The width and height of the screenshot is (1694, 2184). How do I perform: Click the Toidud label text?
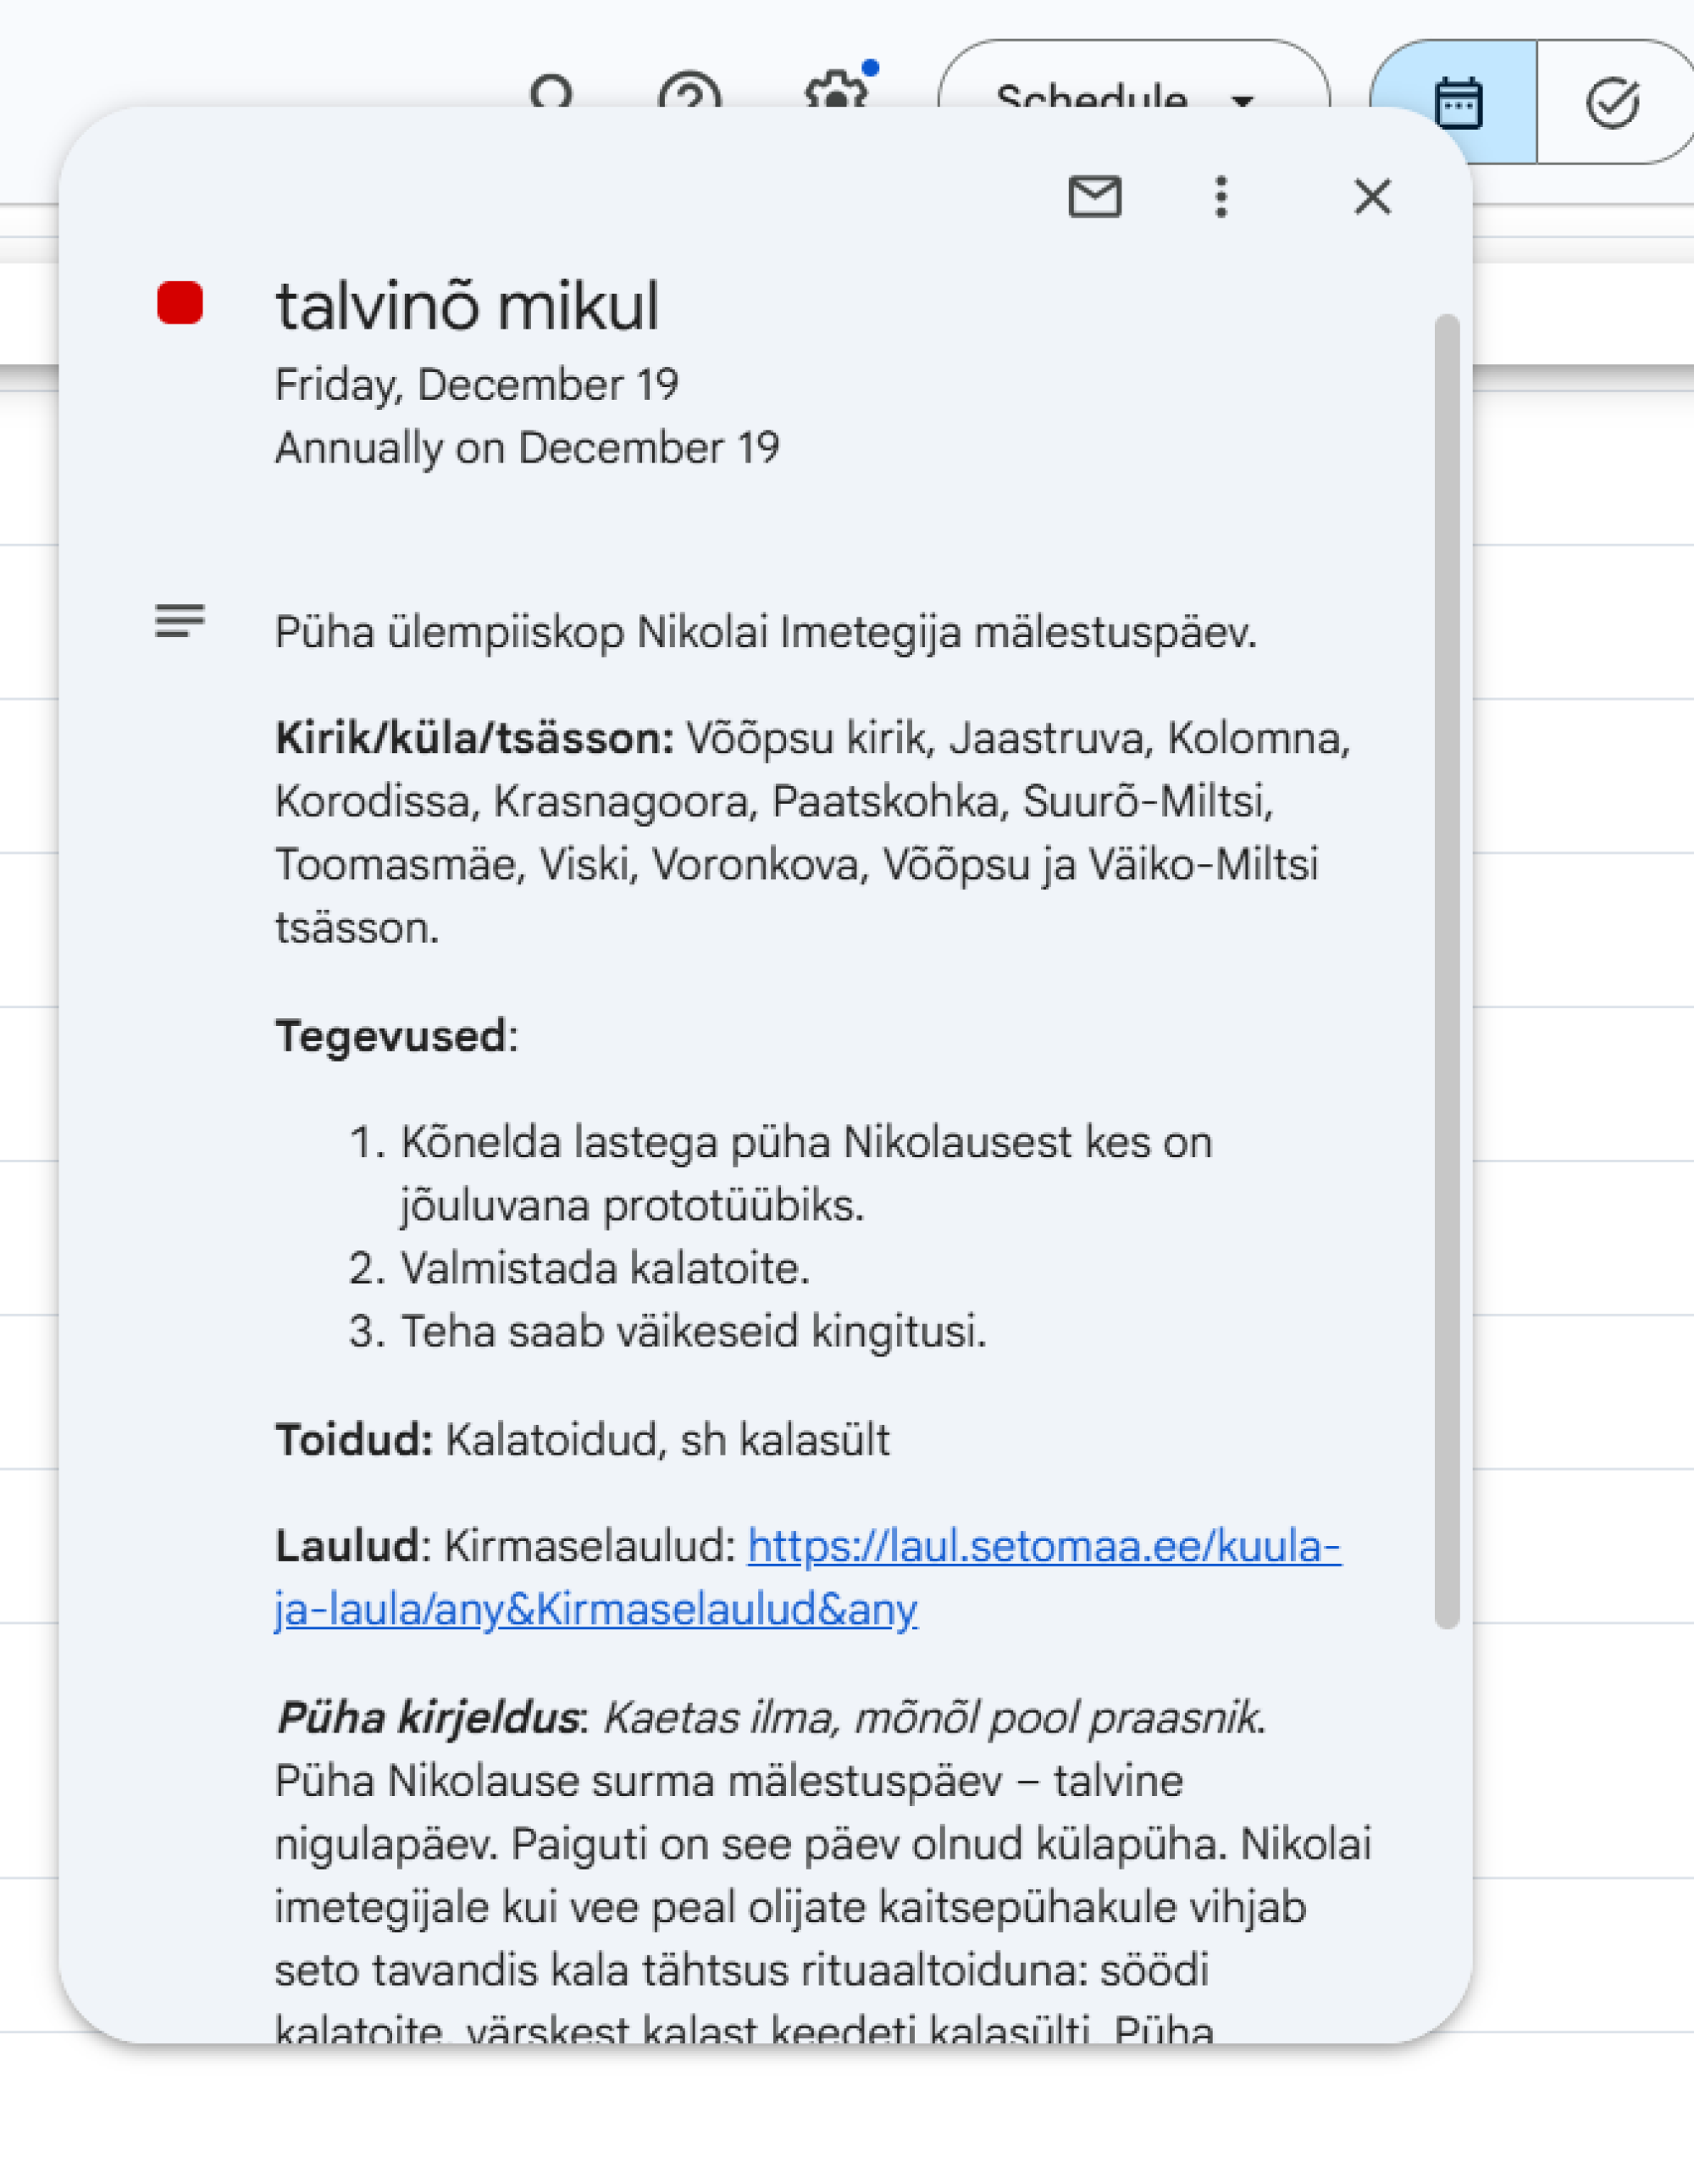353,1440
